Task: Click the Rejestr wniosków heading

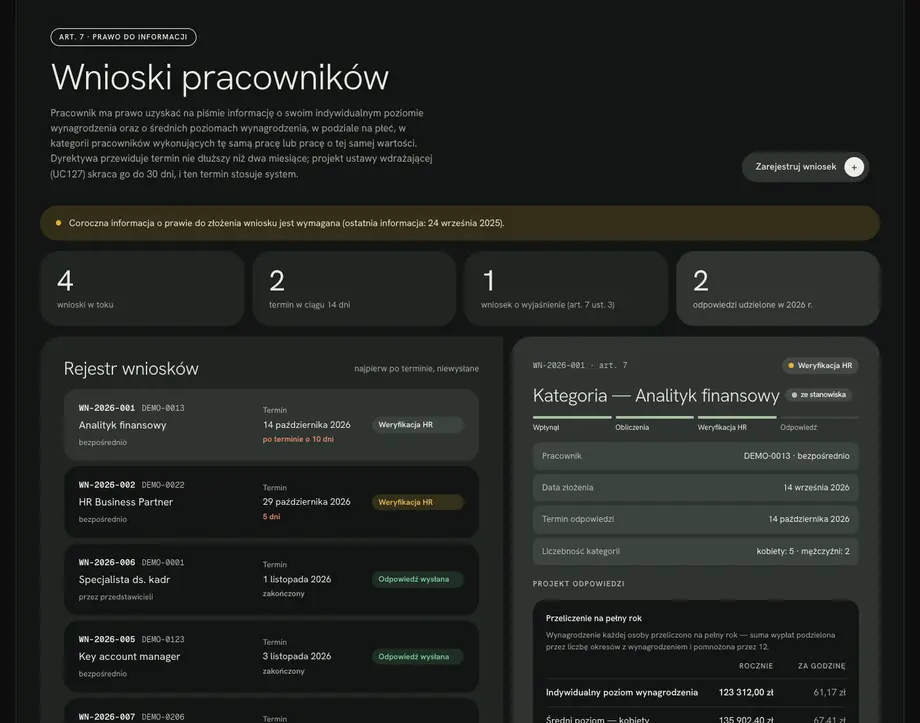Action: point(131,369)
